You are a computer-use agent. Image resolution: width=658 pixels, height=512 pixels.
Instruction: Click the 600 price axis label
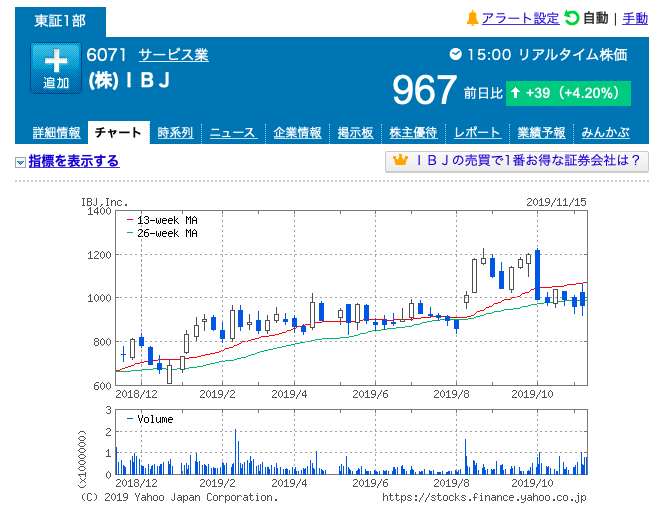click(102, 385)
